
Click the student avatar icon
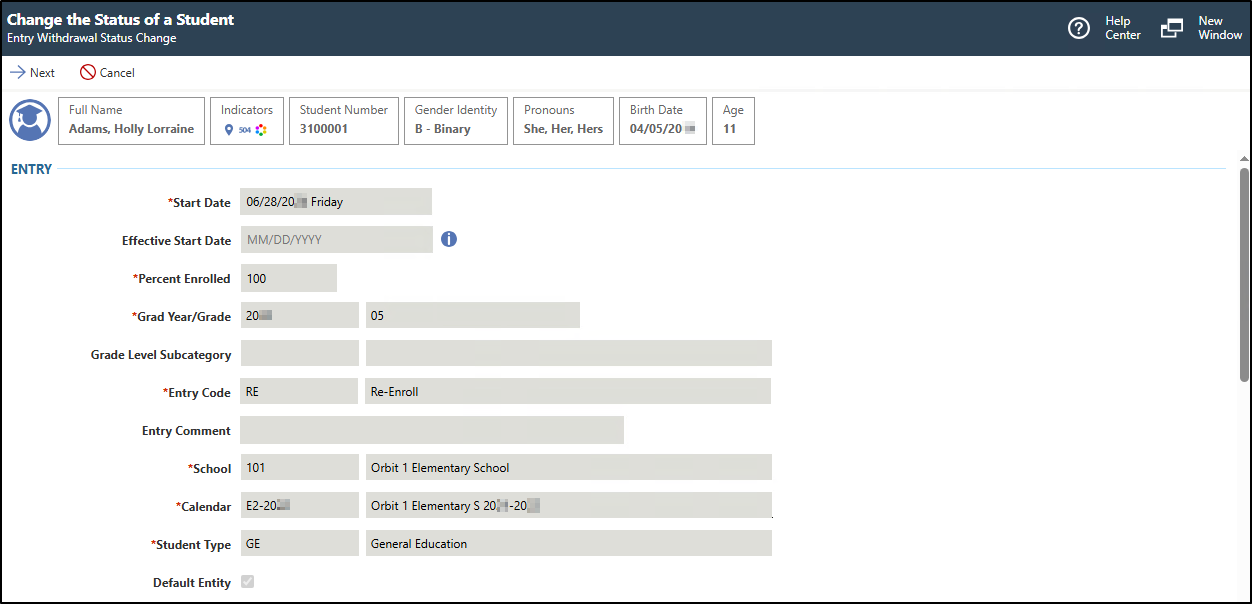tap(29, 120)
